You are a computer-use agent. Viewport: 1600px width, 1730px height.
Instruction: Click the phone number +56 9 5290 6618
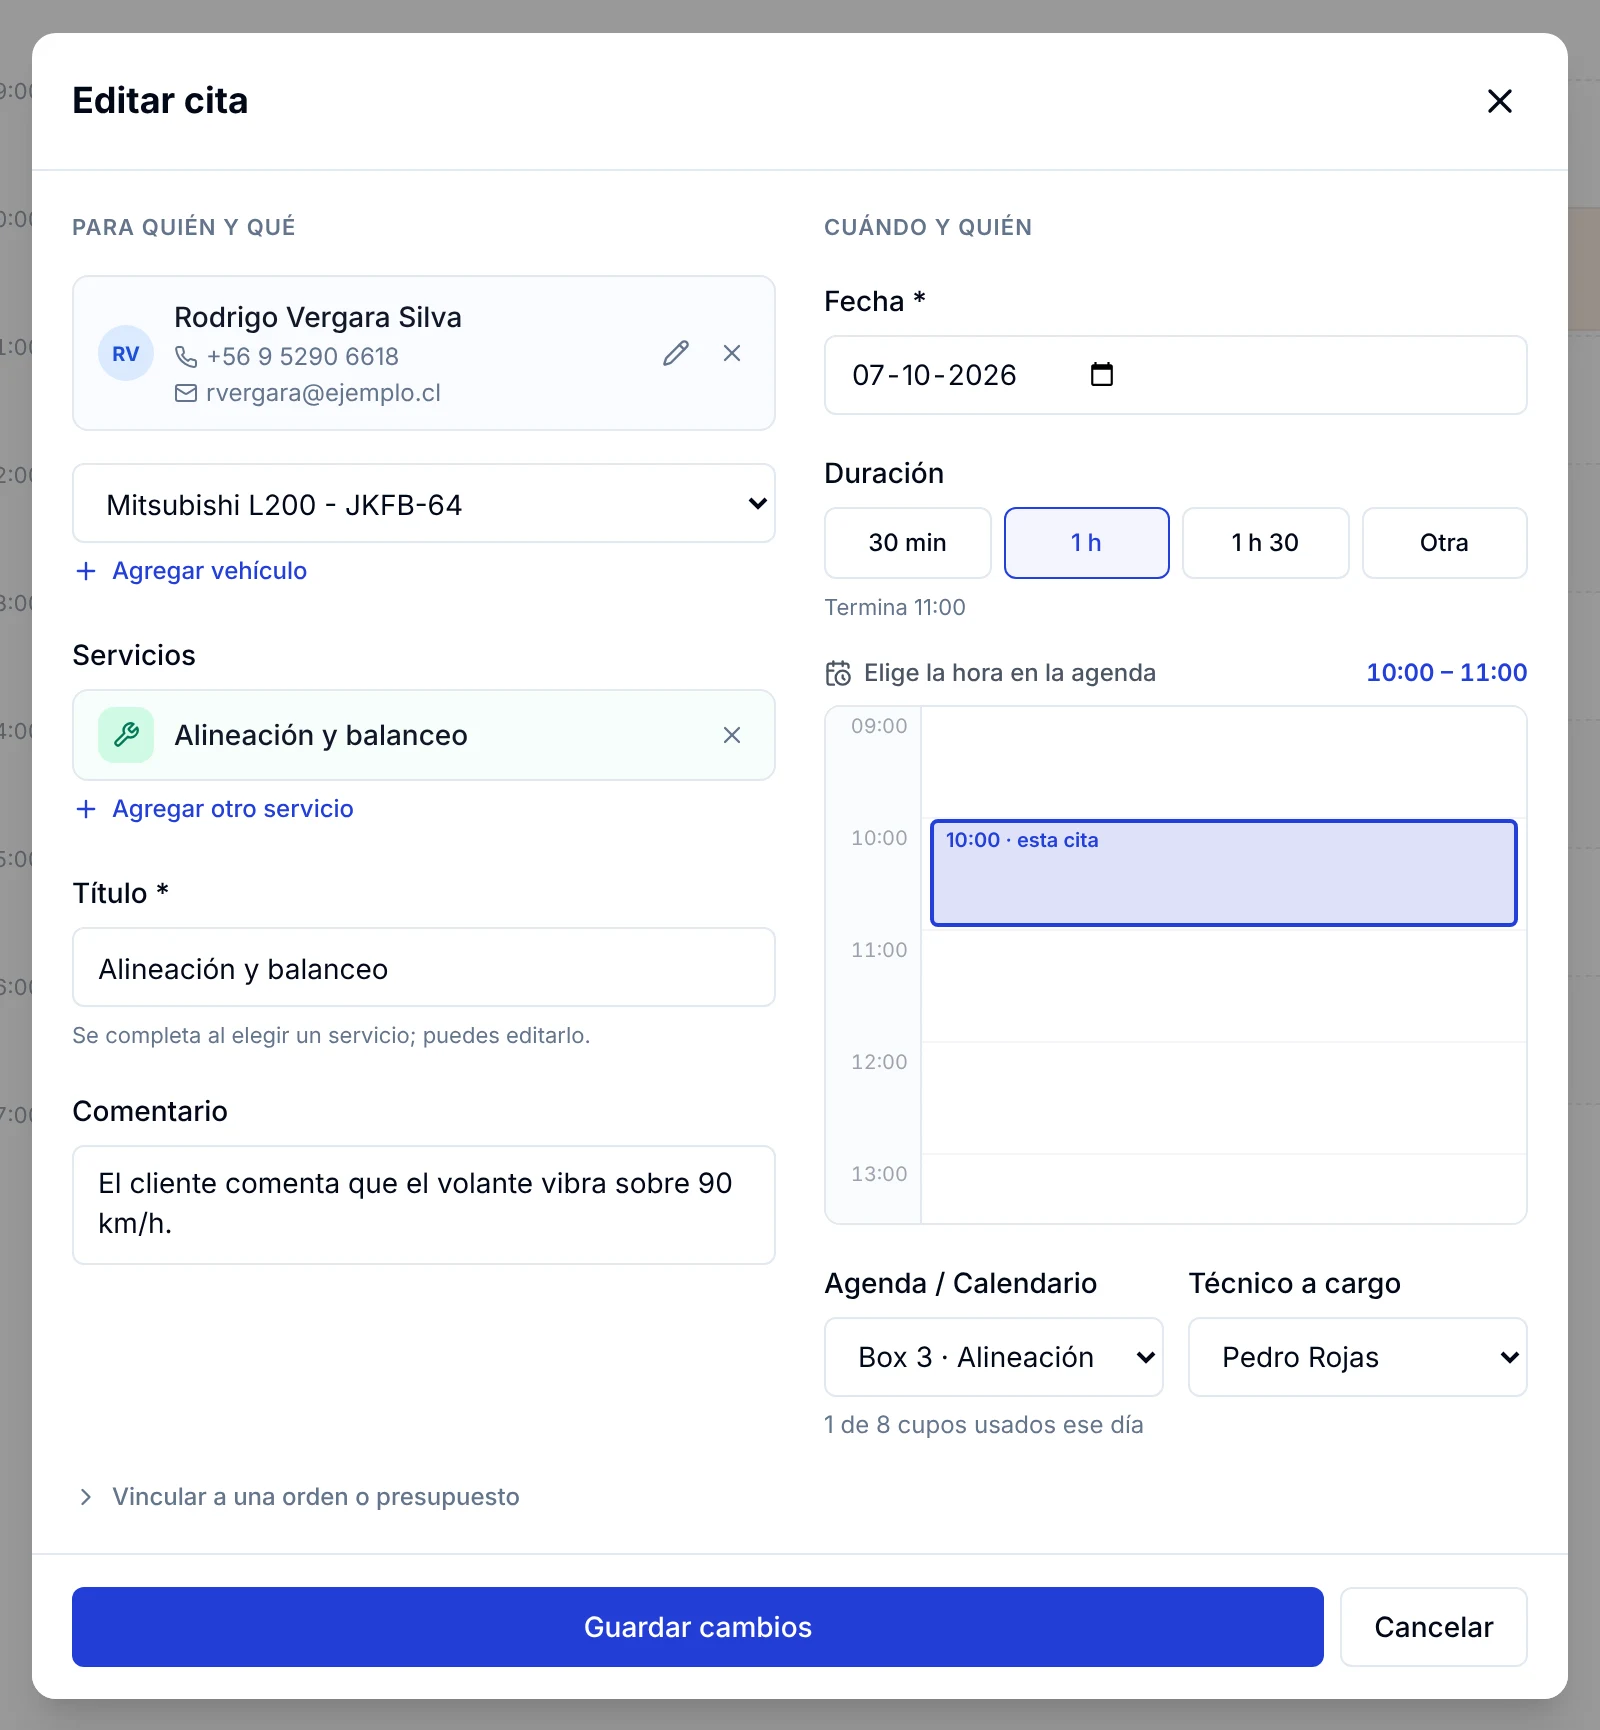pos(302,356)
